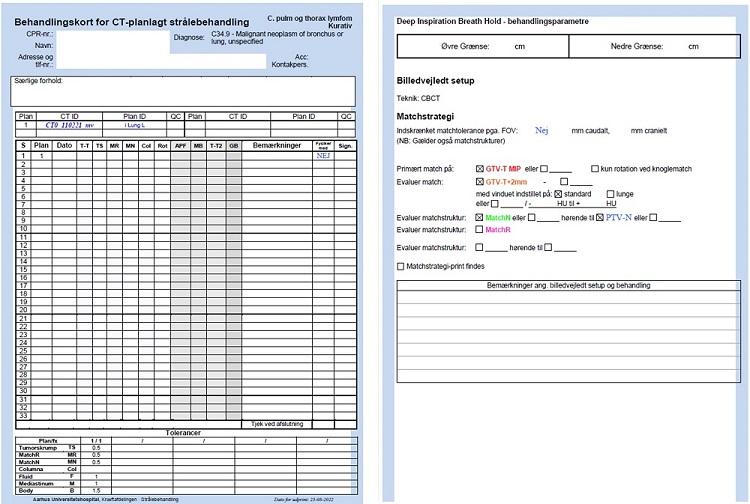Select the CT ID value 'CT0_110221_mv'
Image resolution: width=750 pixels, height=504 pixels.
(x=69, y=125)
